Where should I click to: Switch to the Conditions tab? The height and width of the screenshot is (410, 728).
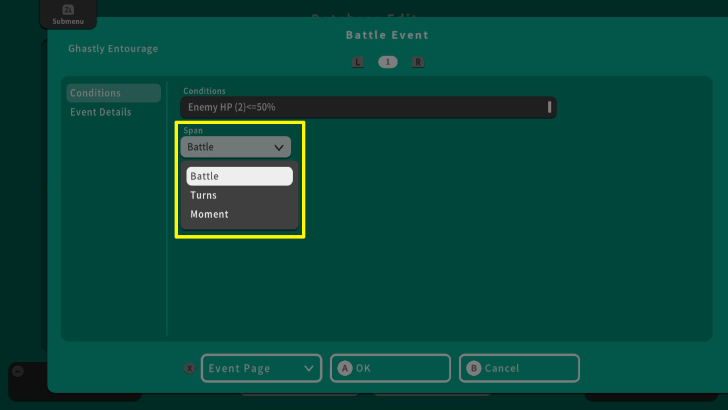[x=113, y=93]
